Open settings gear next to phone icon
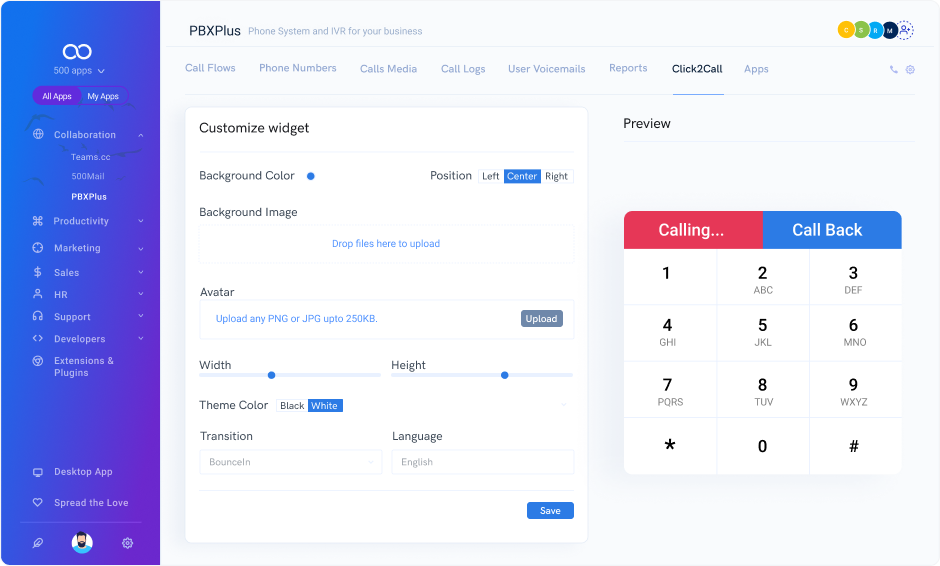The image size is (940, 566). 910,70
